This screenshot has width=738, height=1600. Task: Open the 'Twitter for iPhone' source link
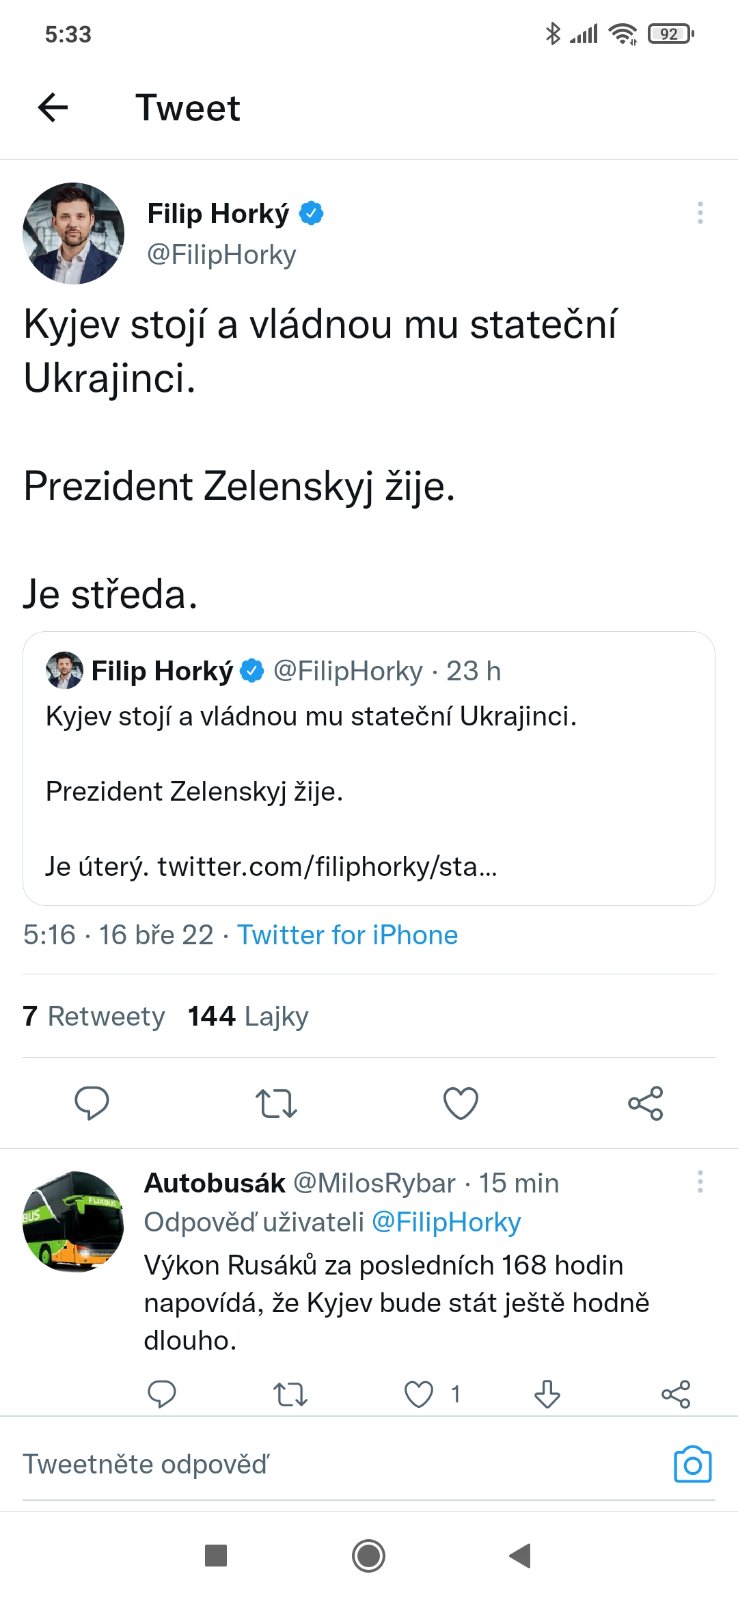[x=347, y=935]
